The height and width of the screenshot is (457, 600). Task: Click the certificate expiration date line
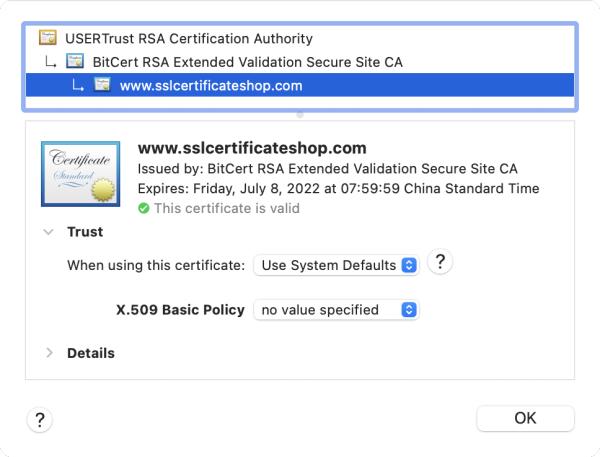click(337, 189)
